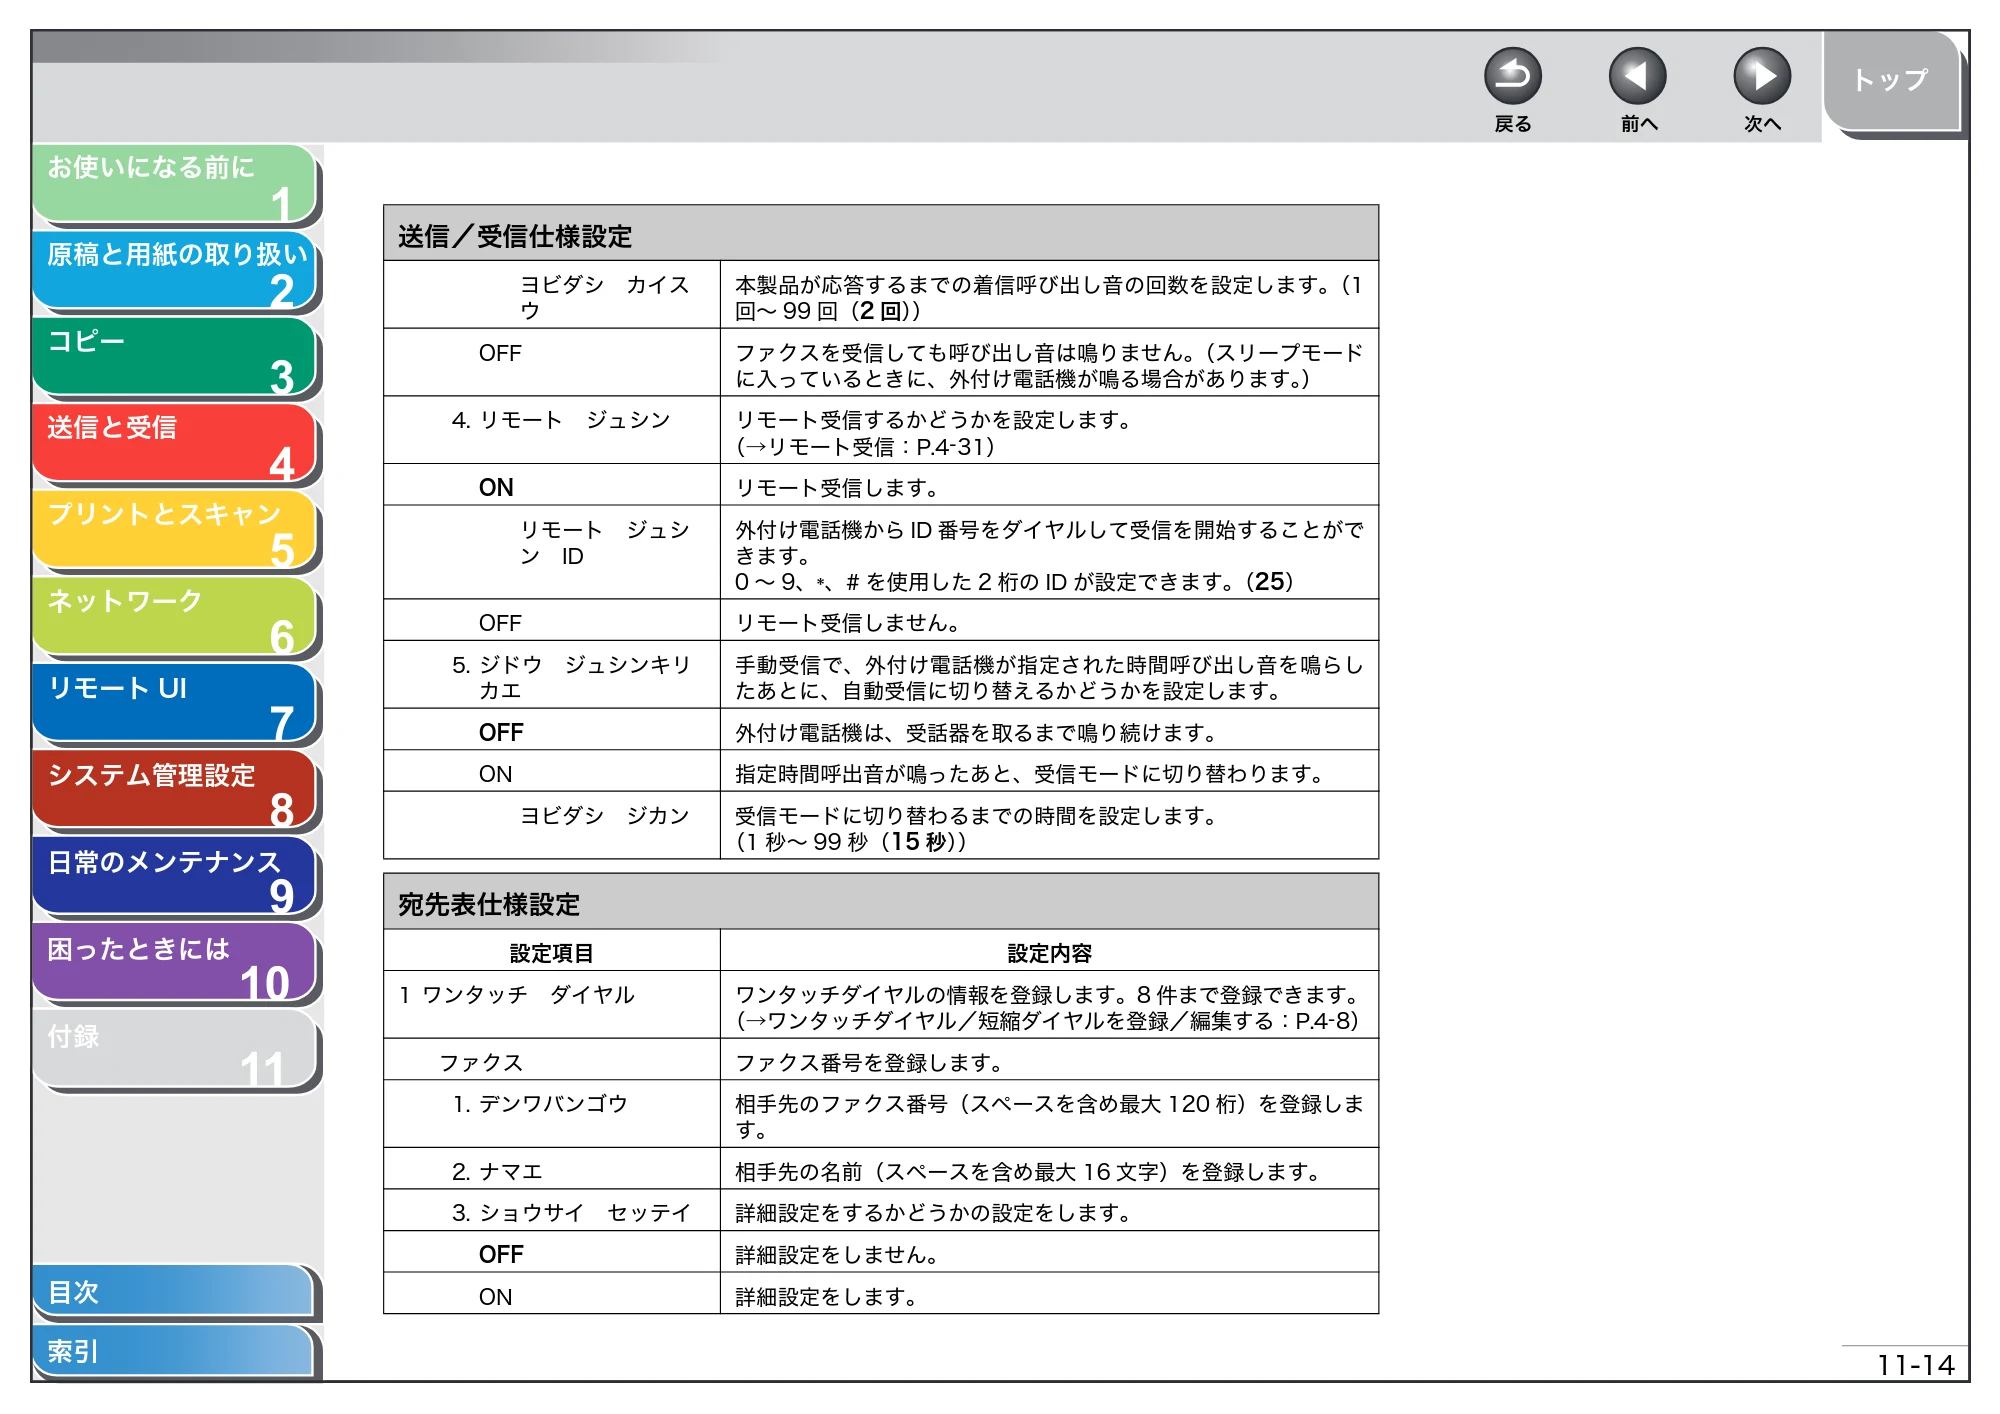2000x1414 pixels.
Task: Click the 1. デンワバンゴウ row label
Action: [x=540, y=1104]
